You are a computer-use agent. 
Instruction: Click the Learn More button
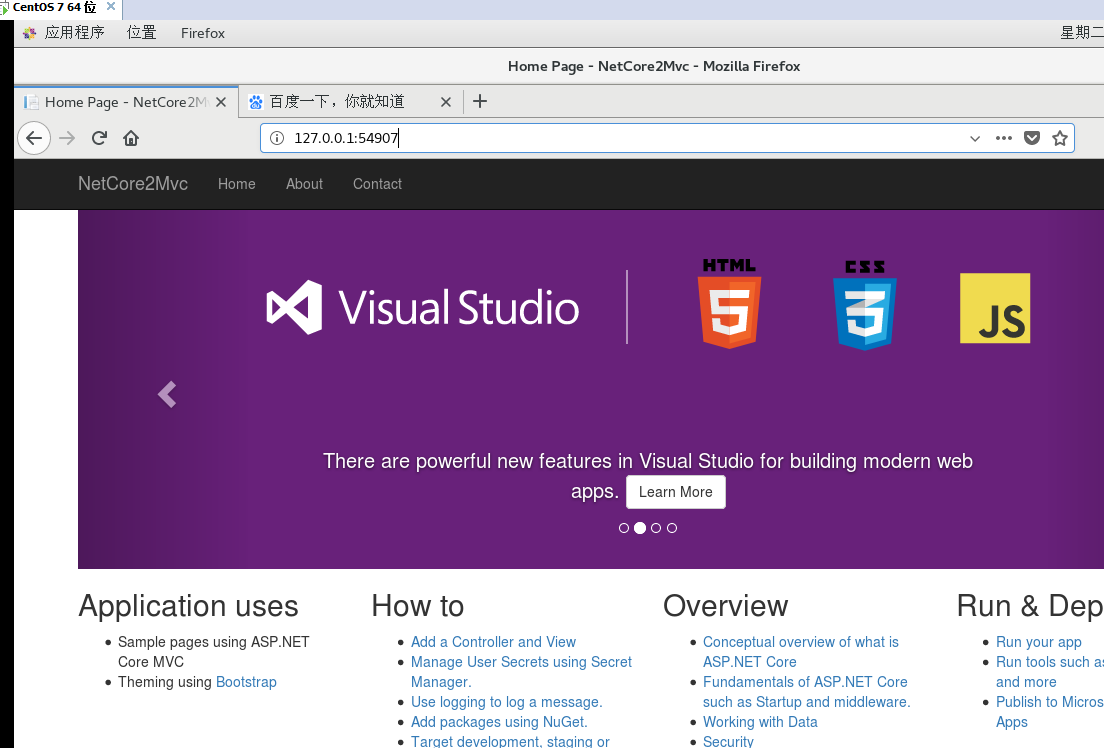tap(676, 492)
